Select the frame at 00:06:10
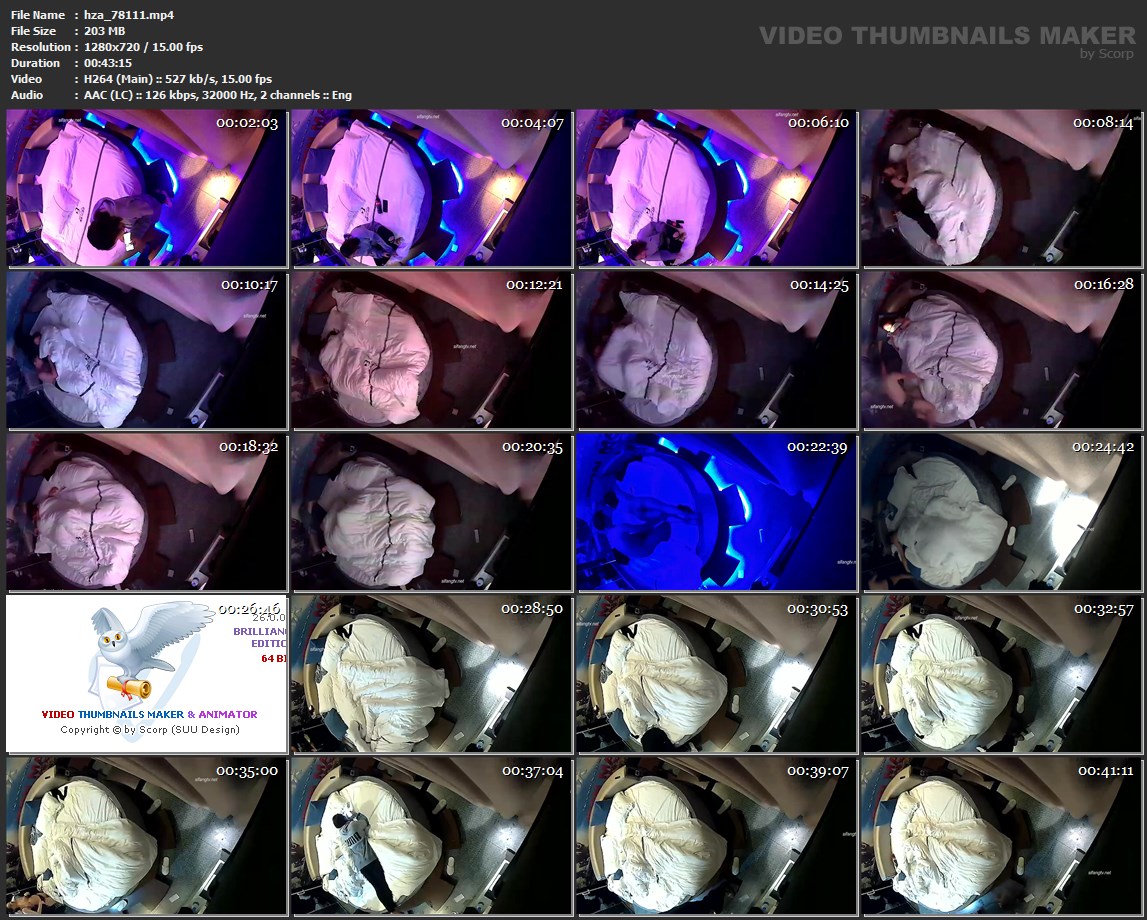This screenshot has width=1147, height=920. (x=716, y=188)
